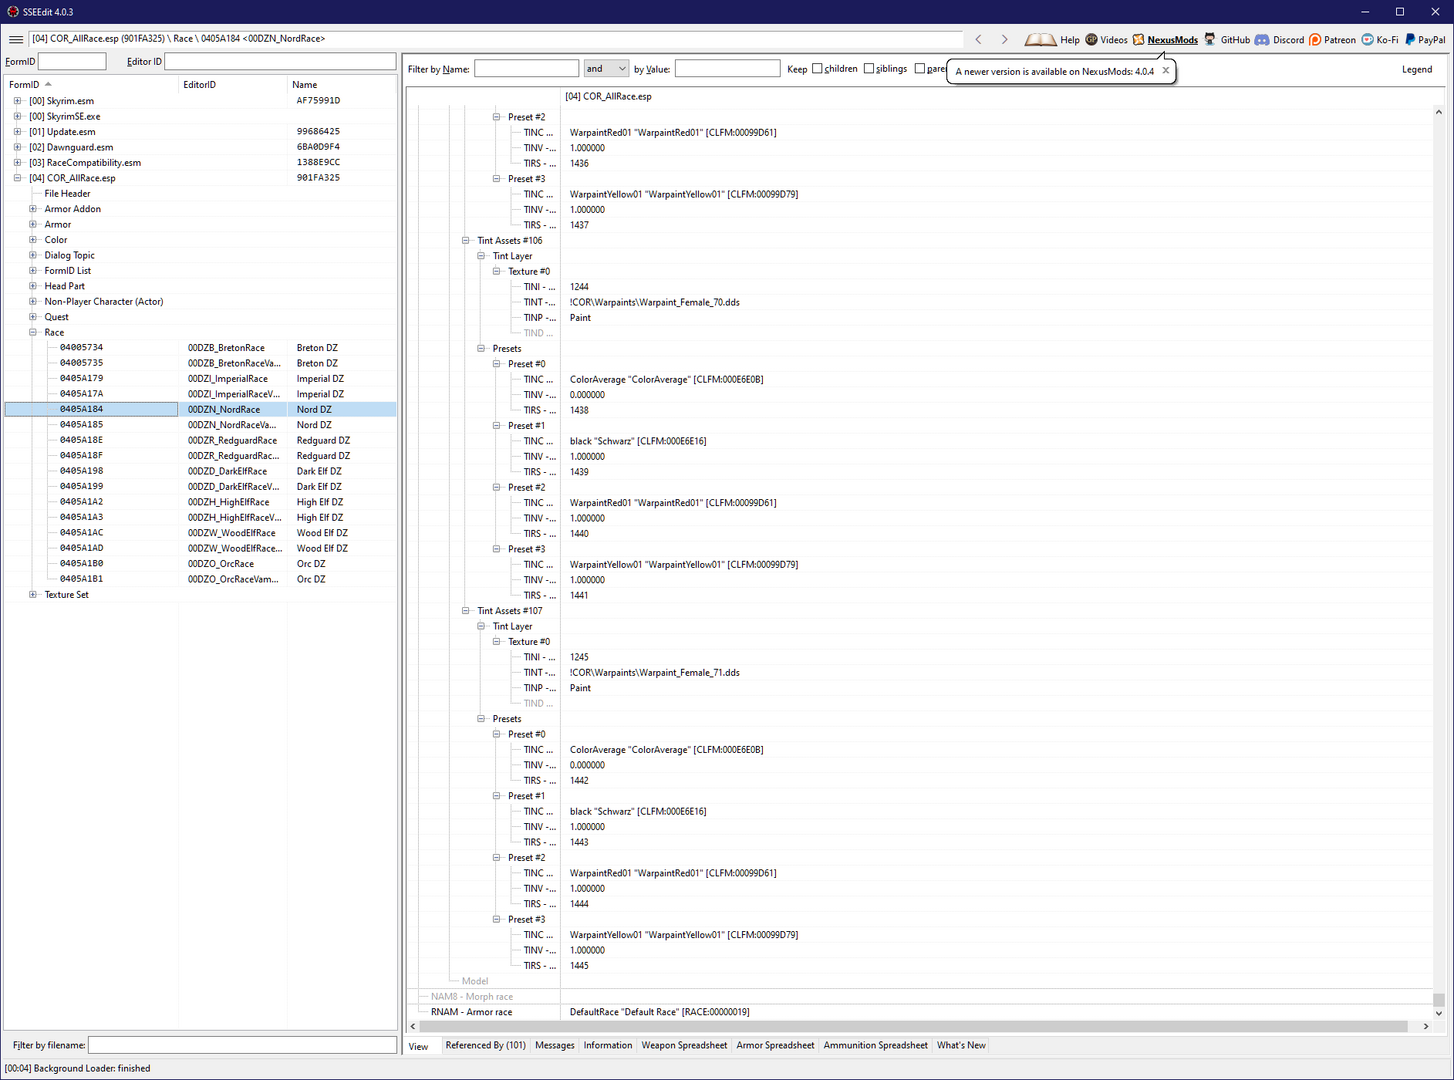Select the Dialog Topic group

(x=70, y=255)
